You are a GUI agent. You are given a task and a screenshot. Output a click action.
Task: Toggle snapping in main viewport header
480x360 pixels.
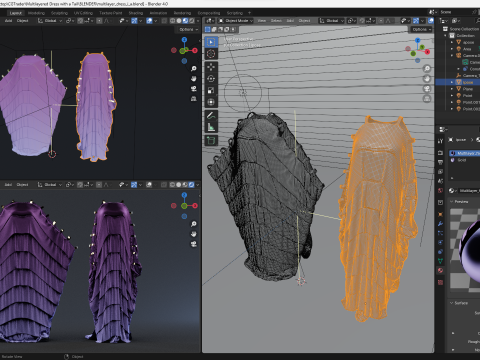[362, 21]
